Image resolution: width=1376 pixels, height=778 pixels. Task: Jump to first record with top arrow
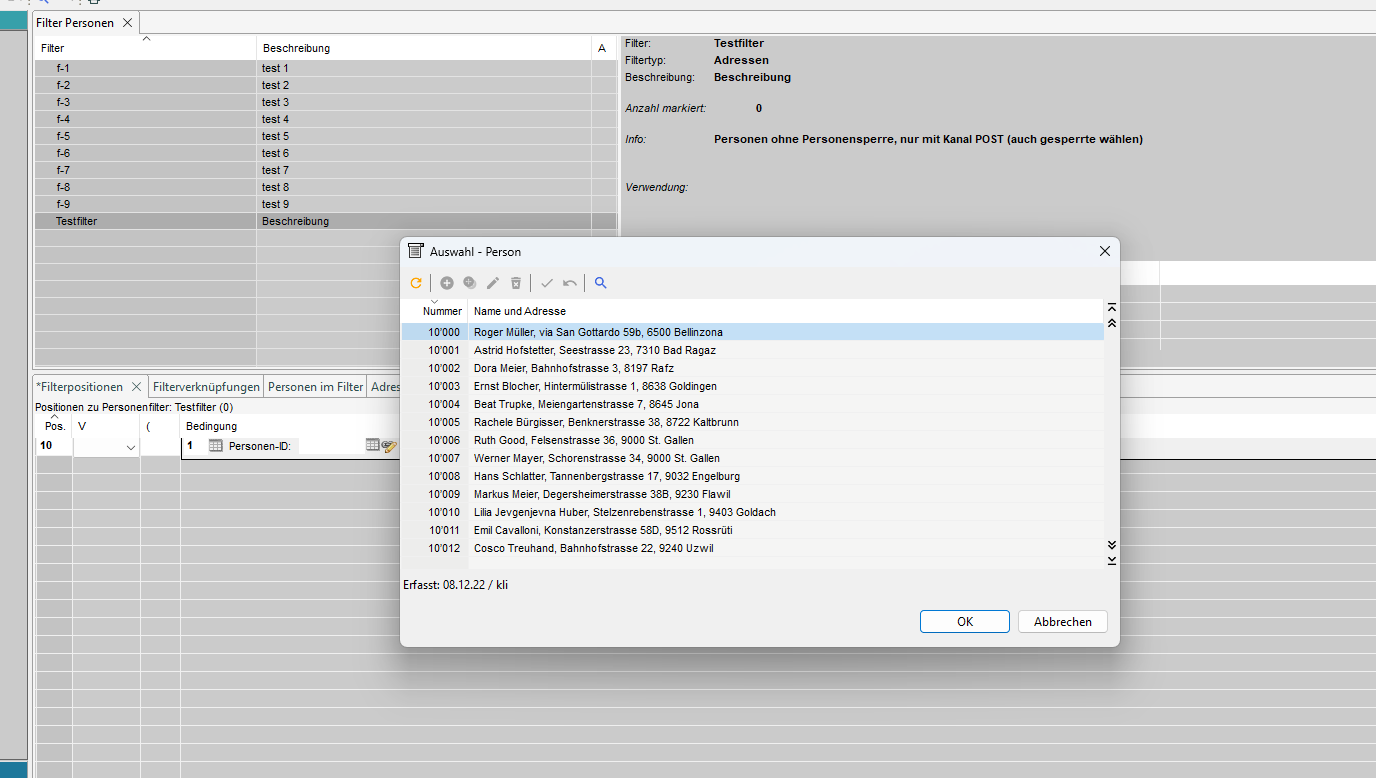pos(1112,308)
